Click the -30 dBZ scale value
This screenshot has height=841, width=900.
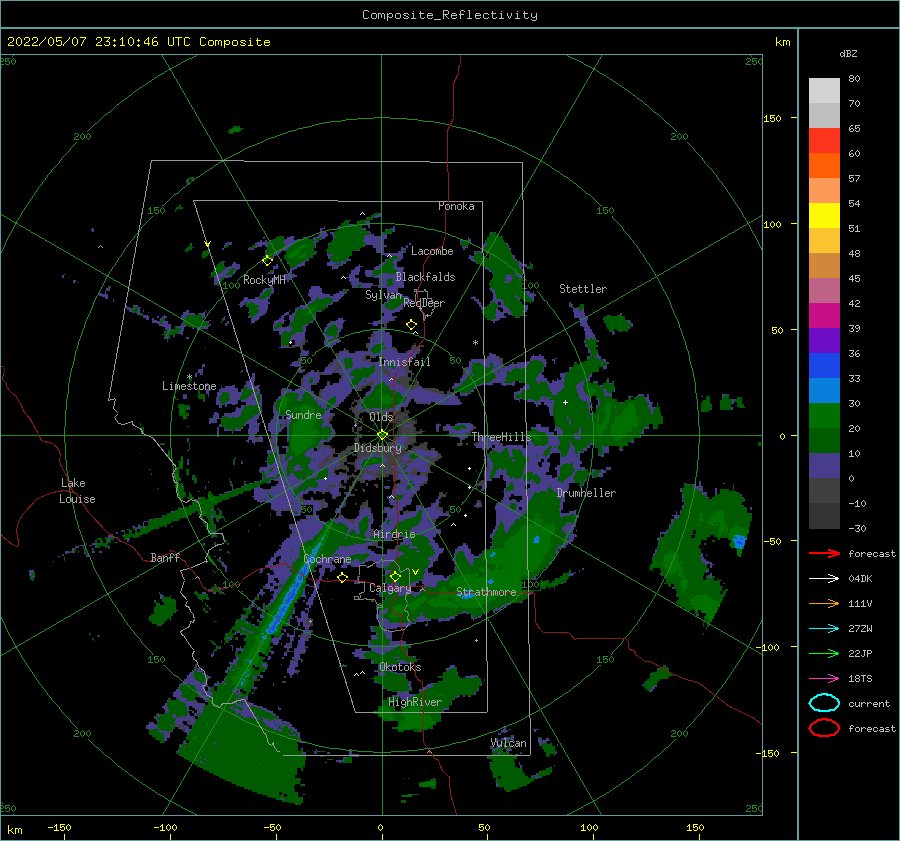click(x=857, y=528)
